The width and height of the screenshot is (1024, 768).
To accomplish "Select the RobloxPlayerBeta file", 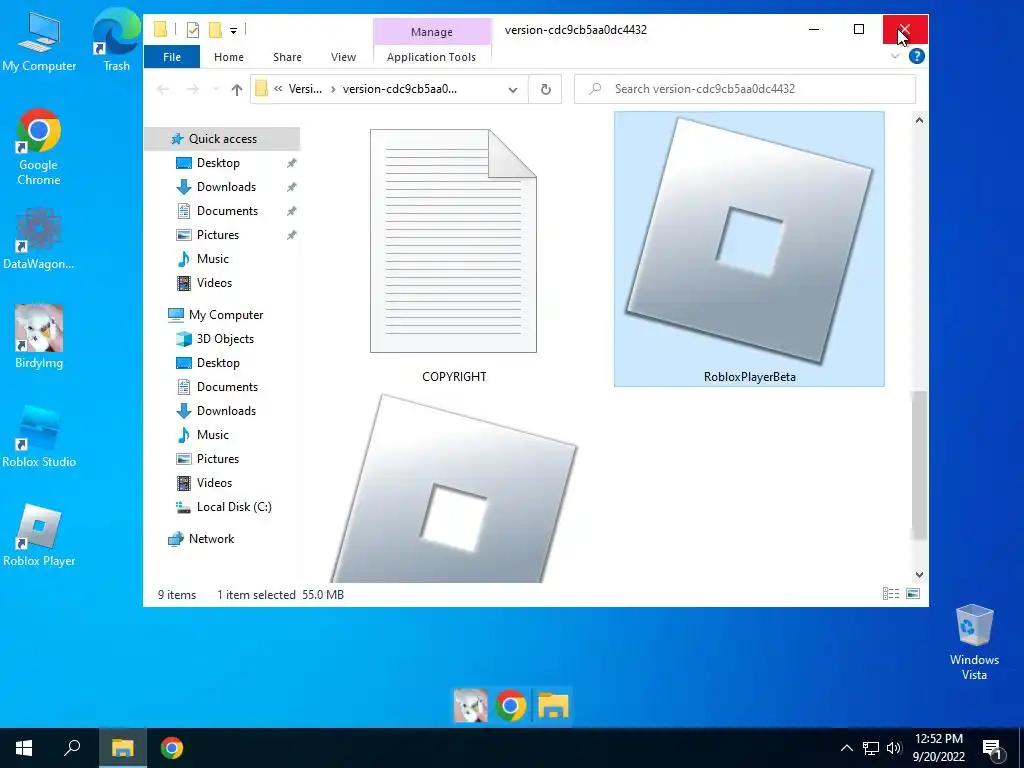I will [749, 249].
